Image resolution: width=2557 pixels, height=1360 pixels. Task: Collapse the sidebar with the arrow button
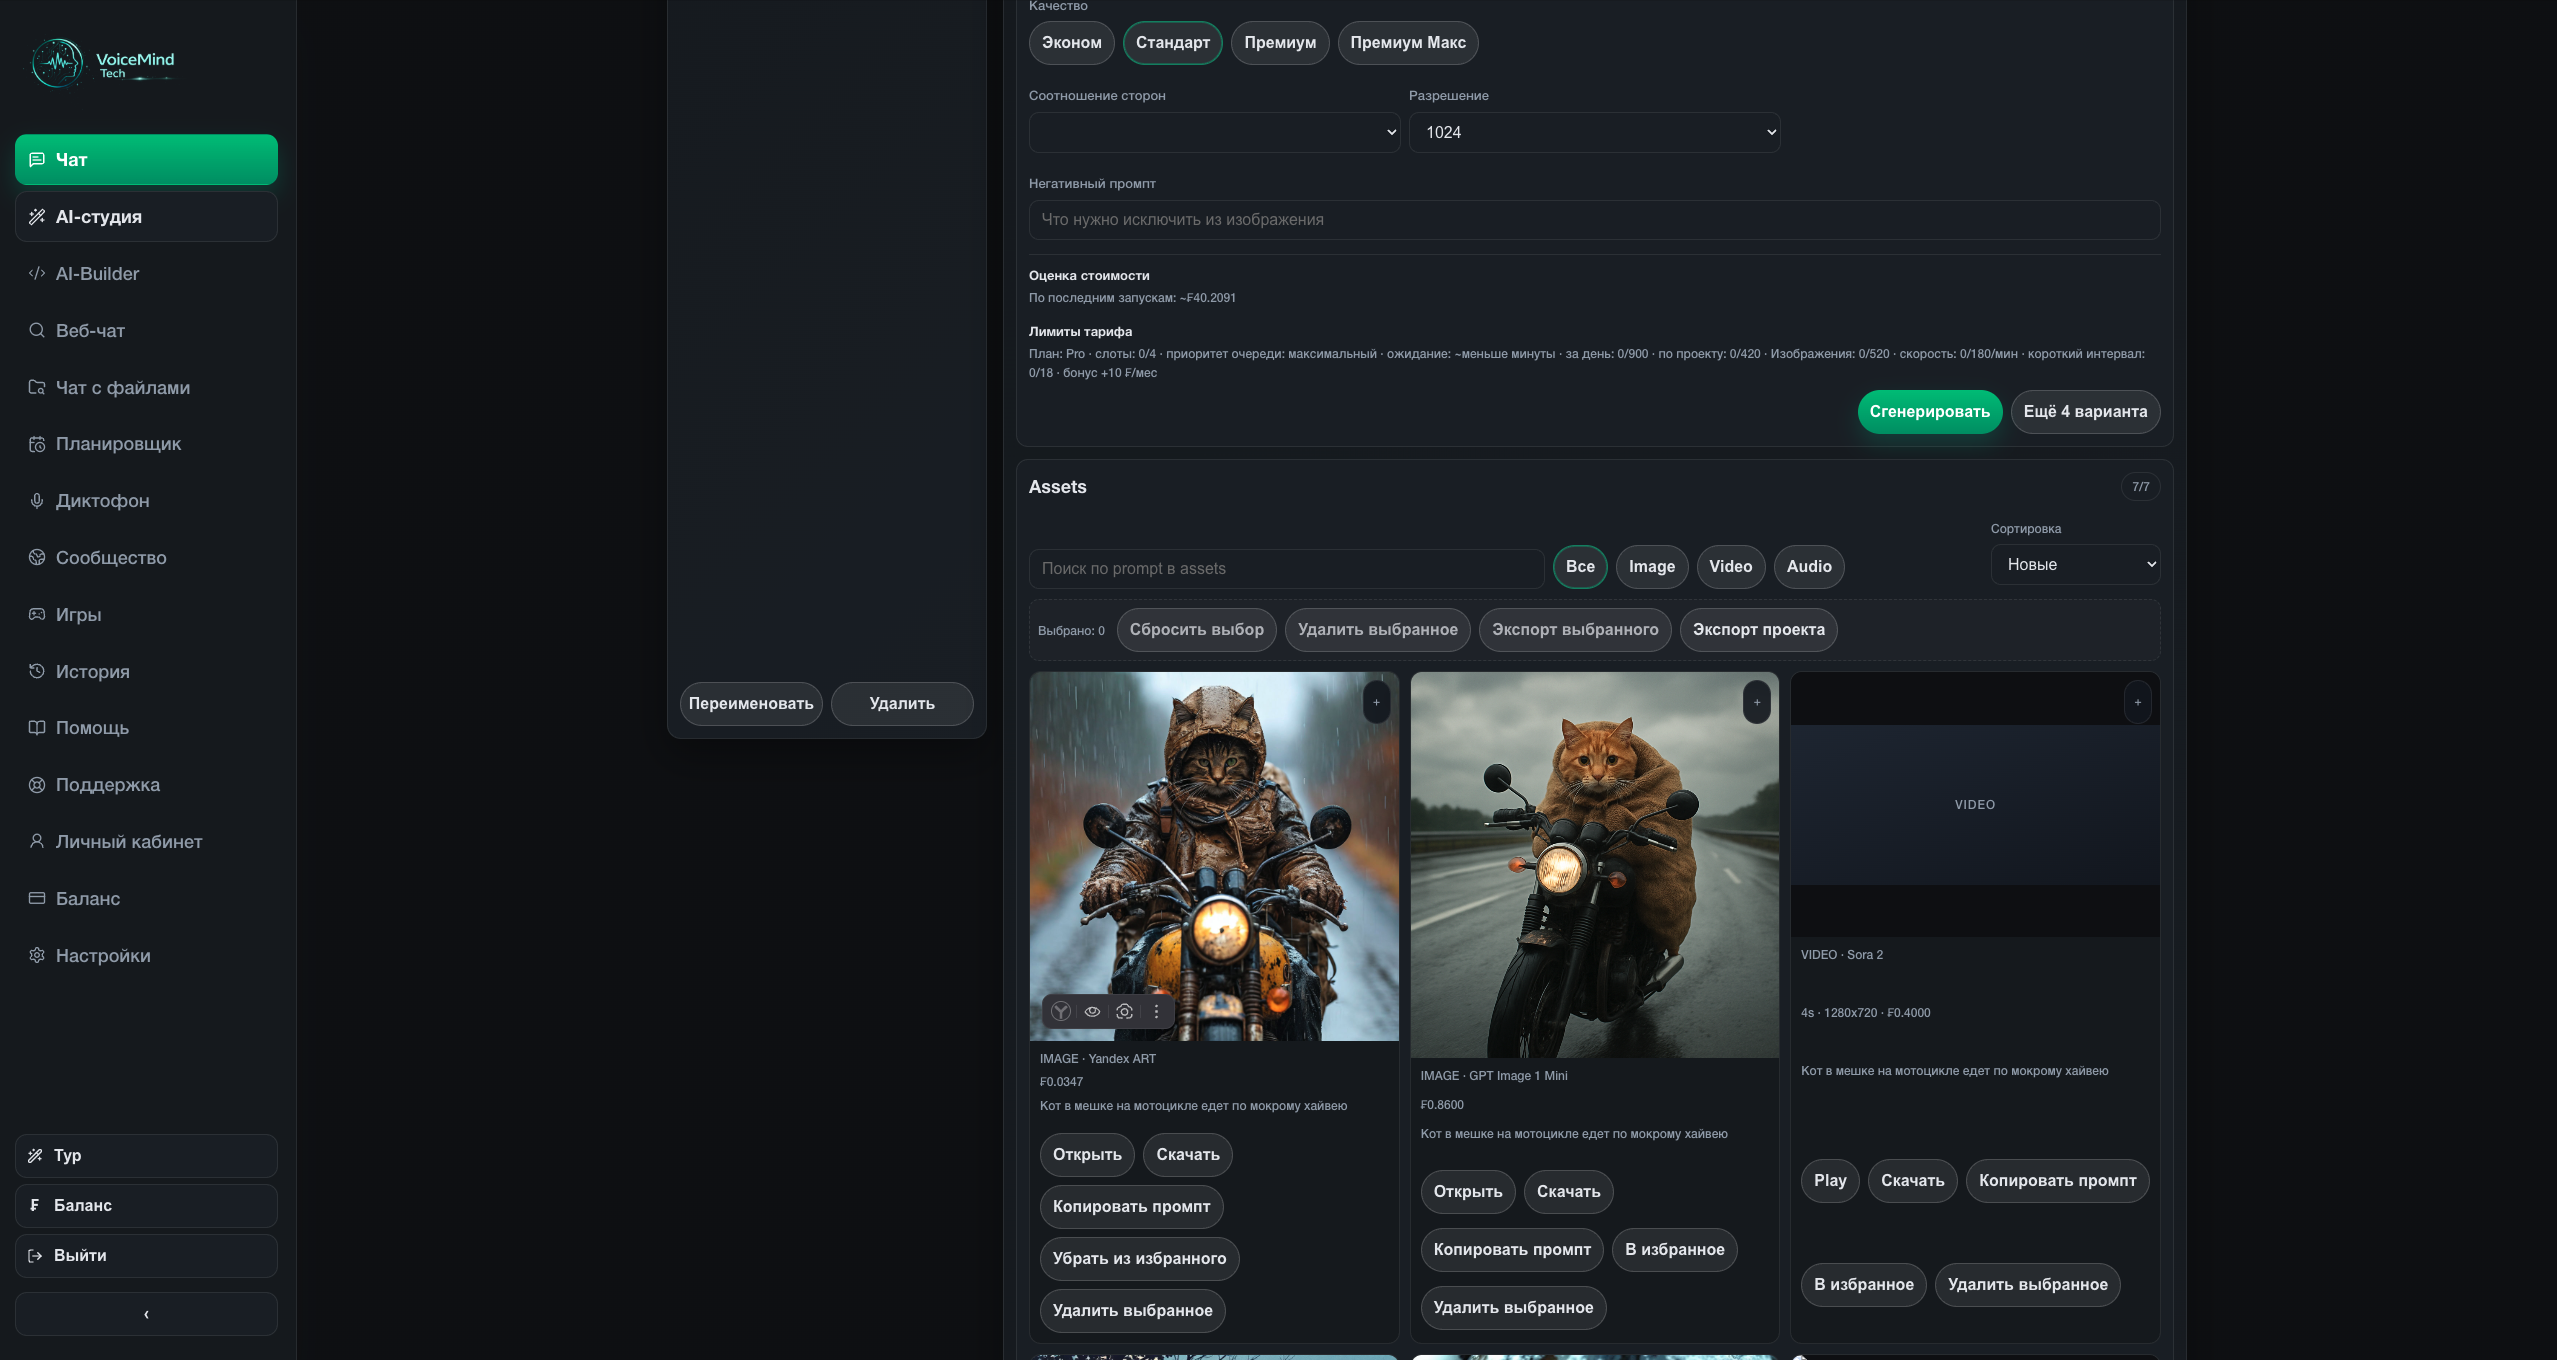coord(146,1314)
